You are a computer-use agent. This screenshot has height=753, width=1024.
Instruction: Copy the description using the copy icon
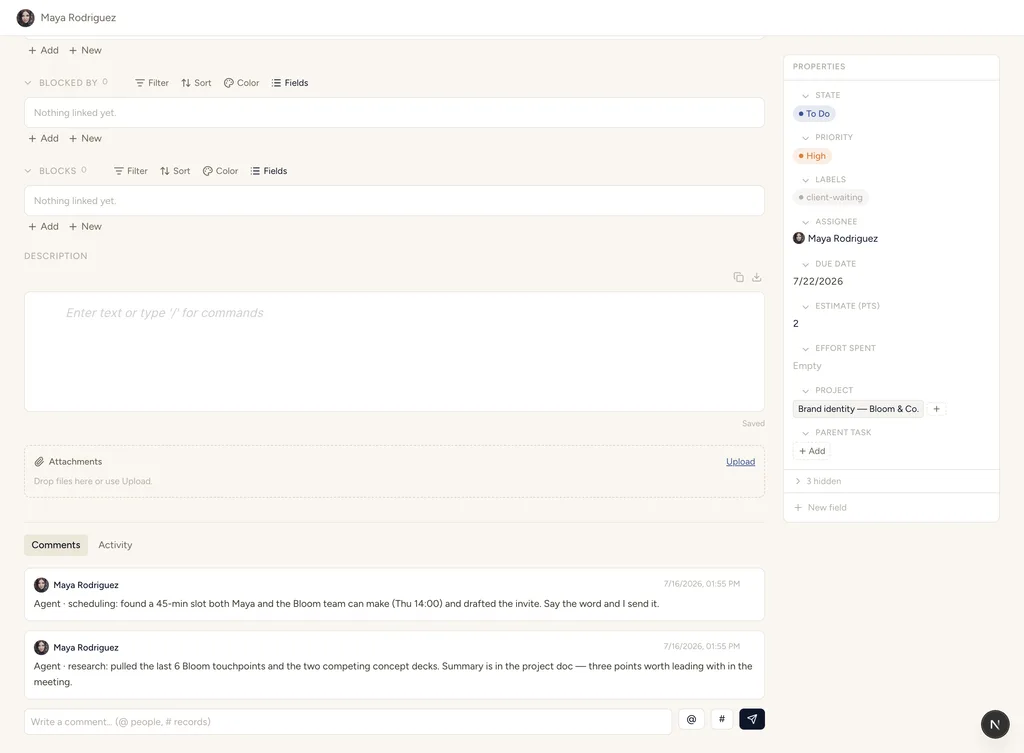(738, 277)
